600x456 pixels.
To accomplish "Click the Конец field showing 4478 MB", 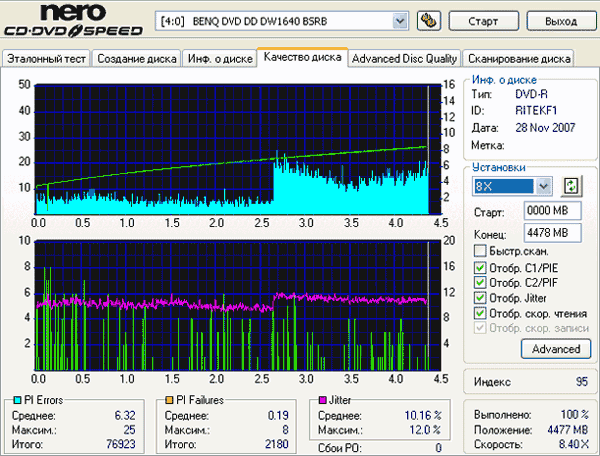I will (x=553, y=233).
